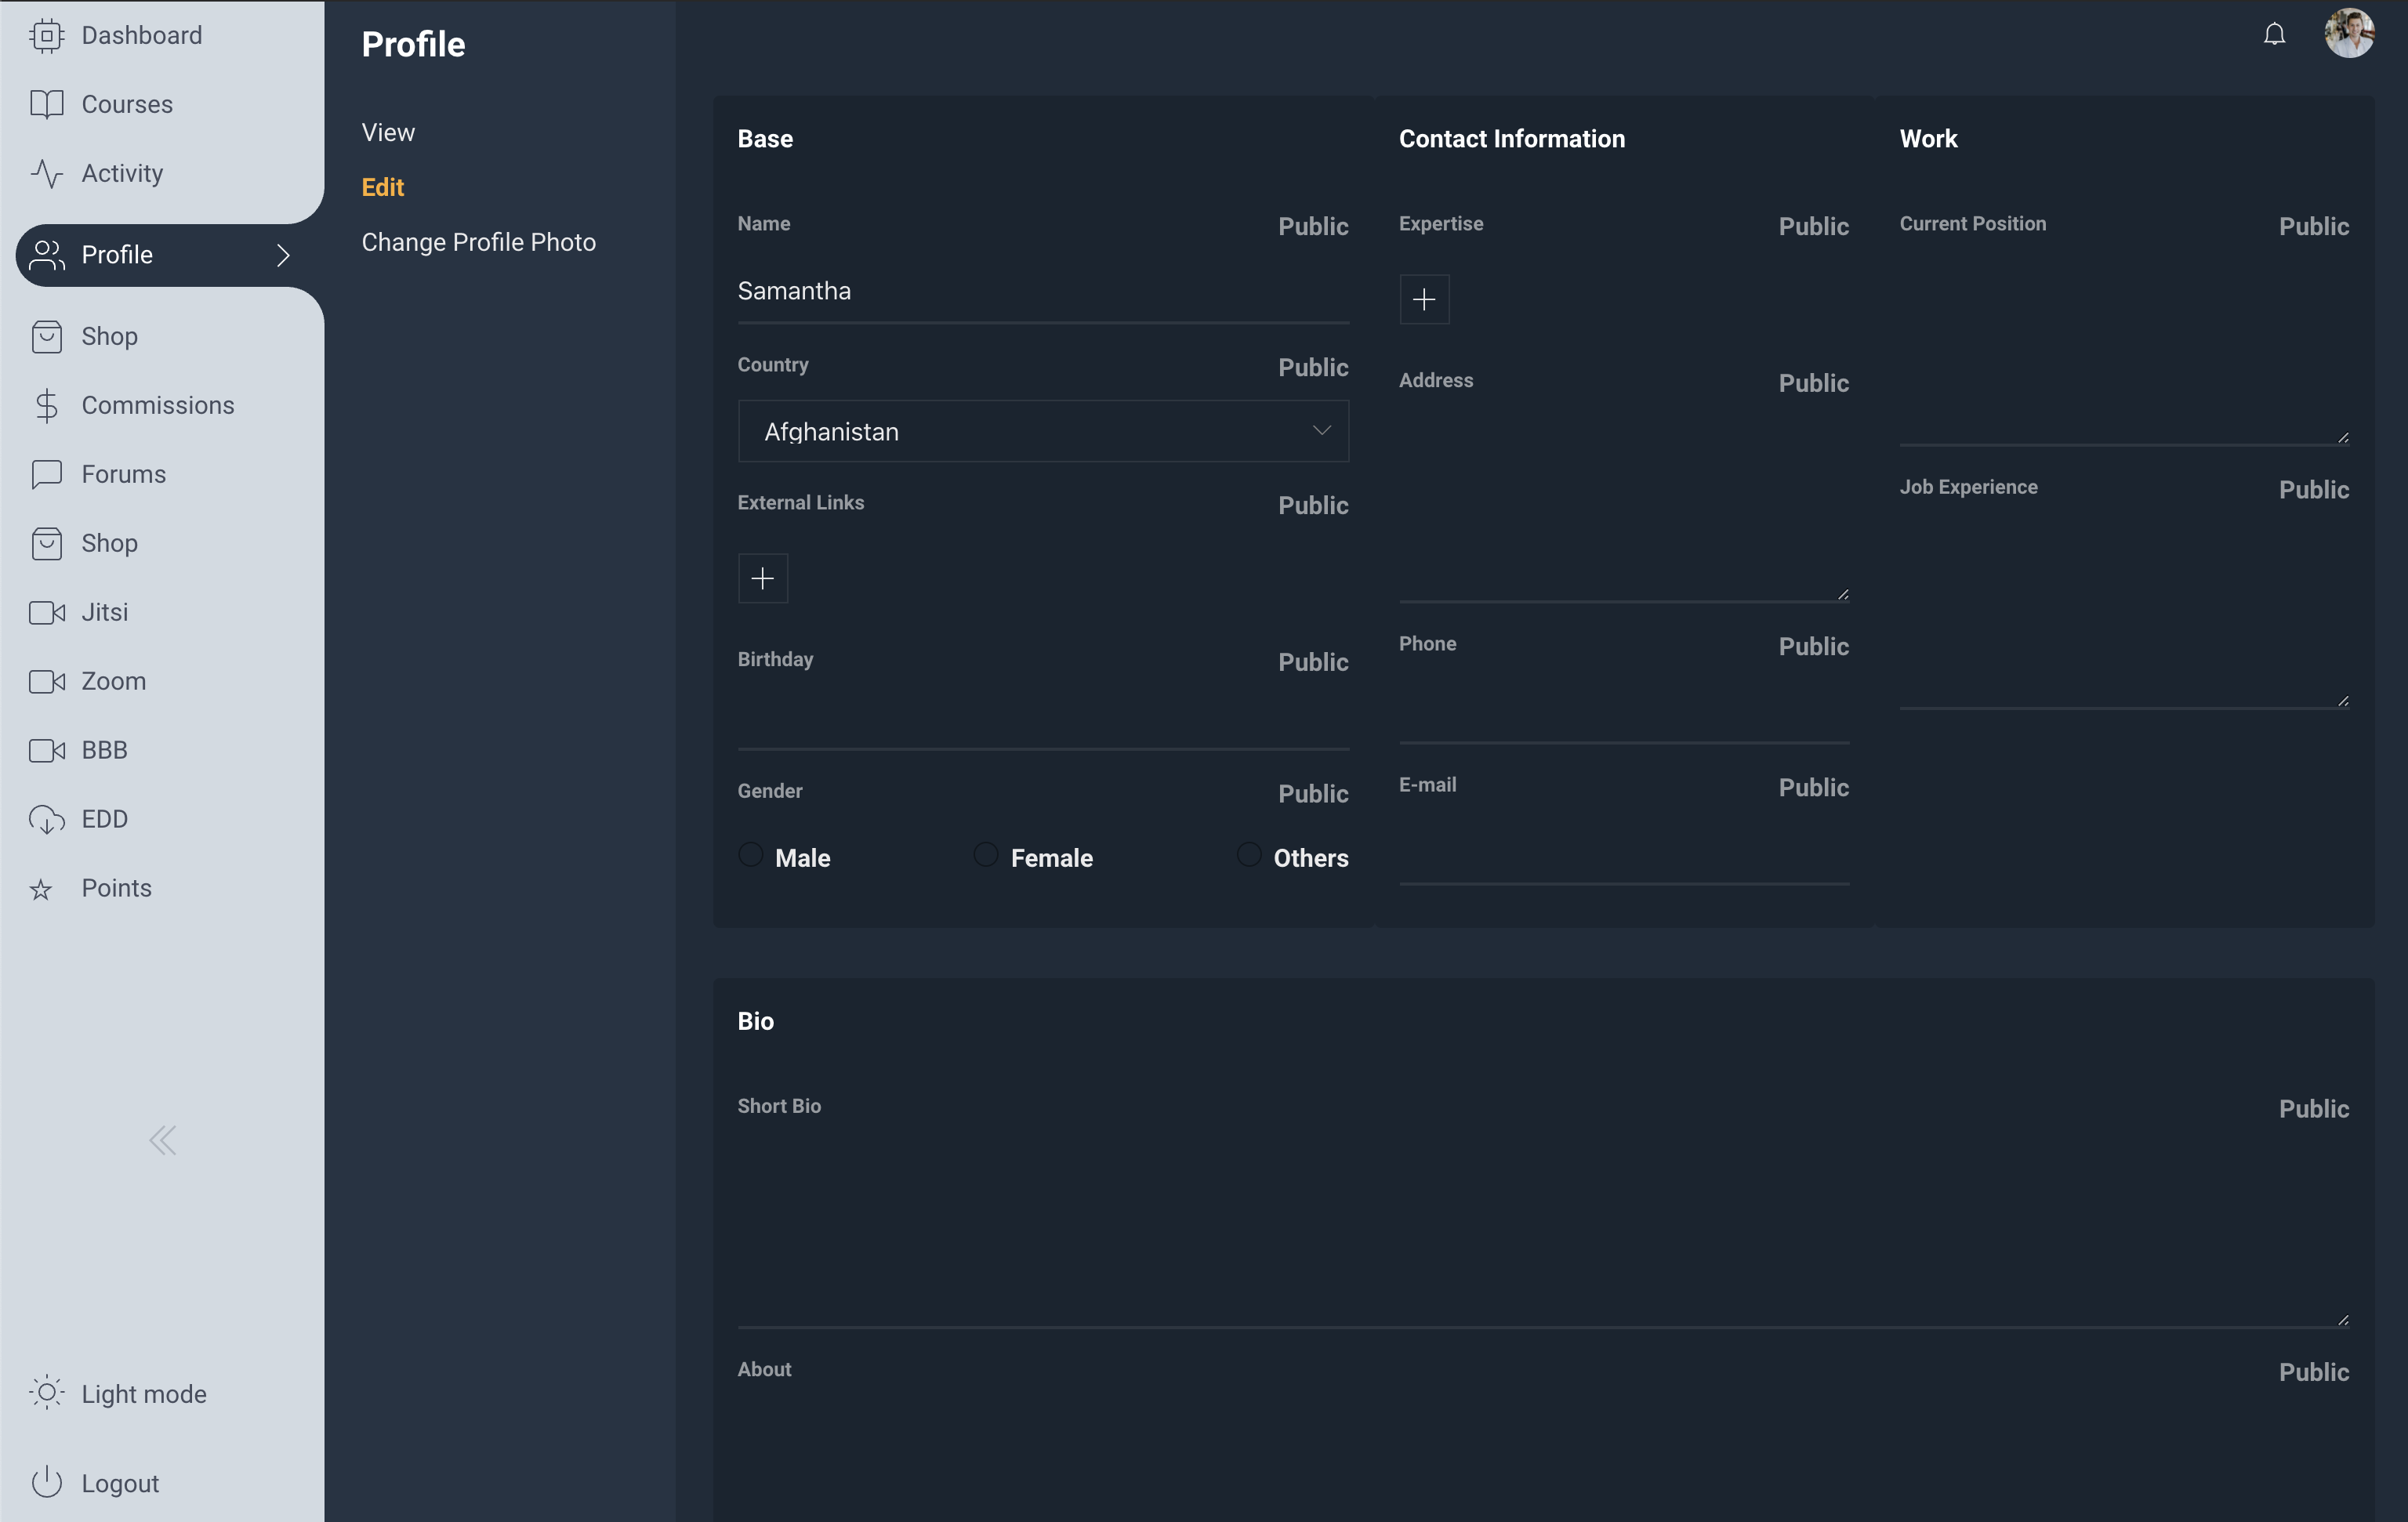This screenshot has width=2408, height=1522.
Task: Add an External Links entry with plus
Action: point(763,578)
